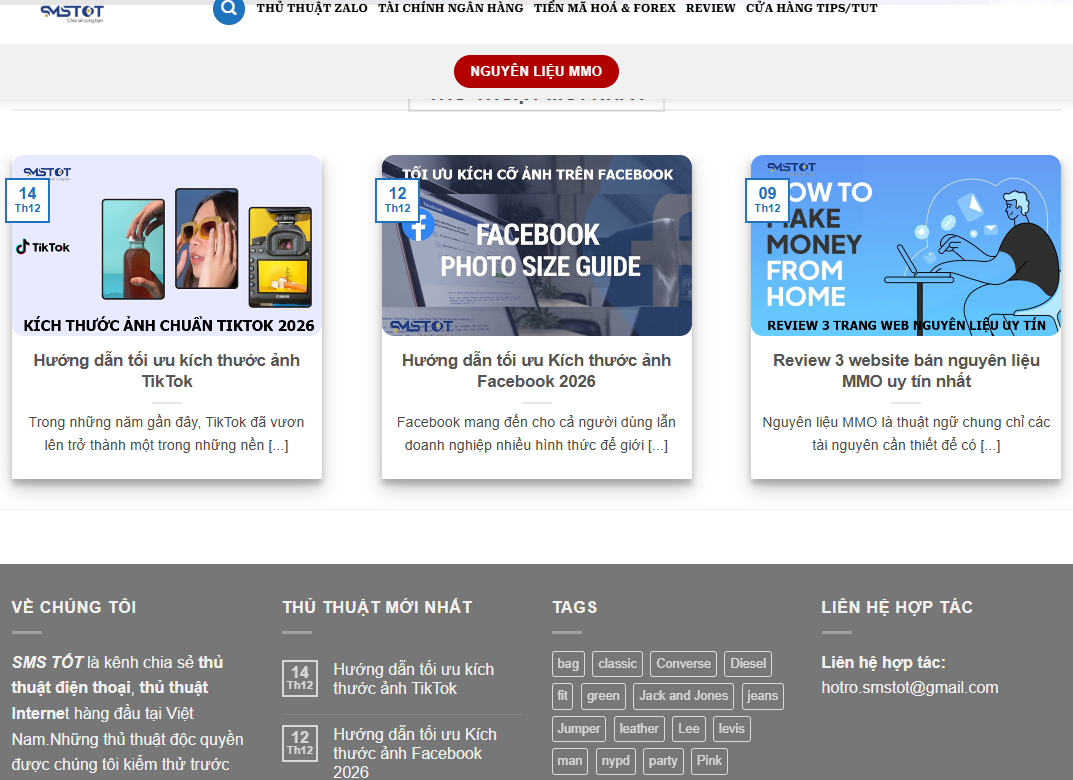Open TikTok image size thumbnail
This screenshot has height=780, width=1073.
tap(167, 245)
